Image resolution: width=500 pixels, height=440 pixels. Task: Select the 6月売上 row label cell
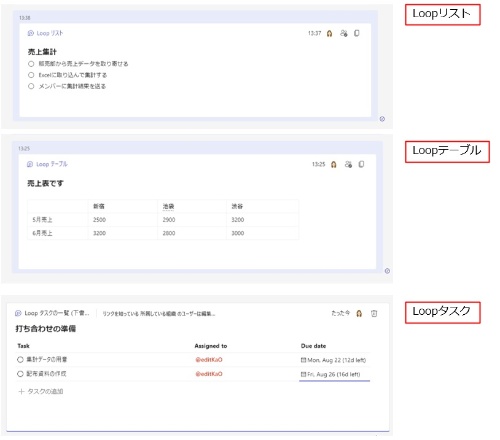click(58, 233)
